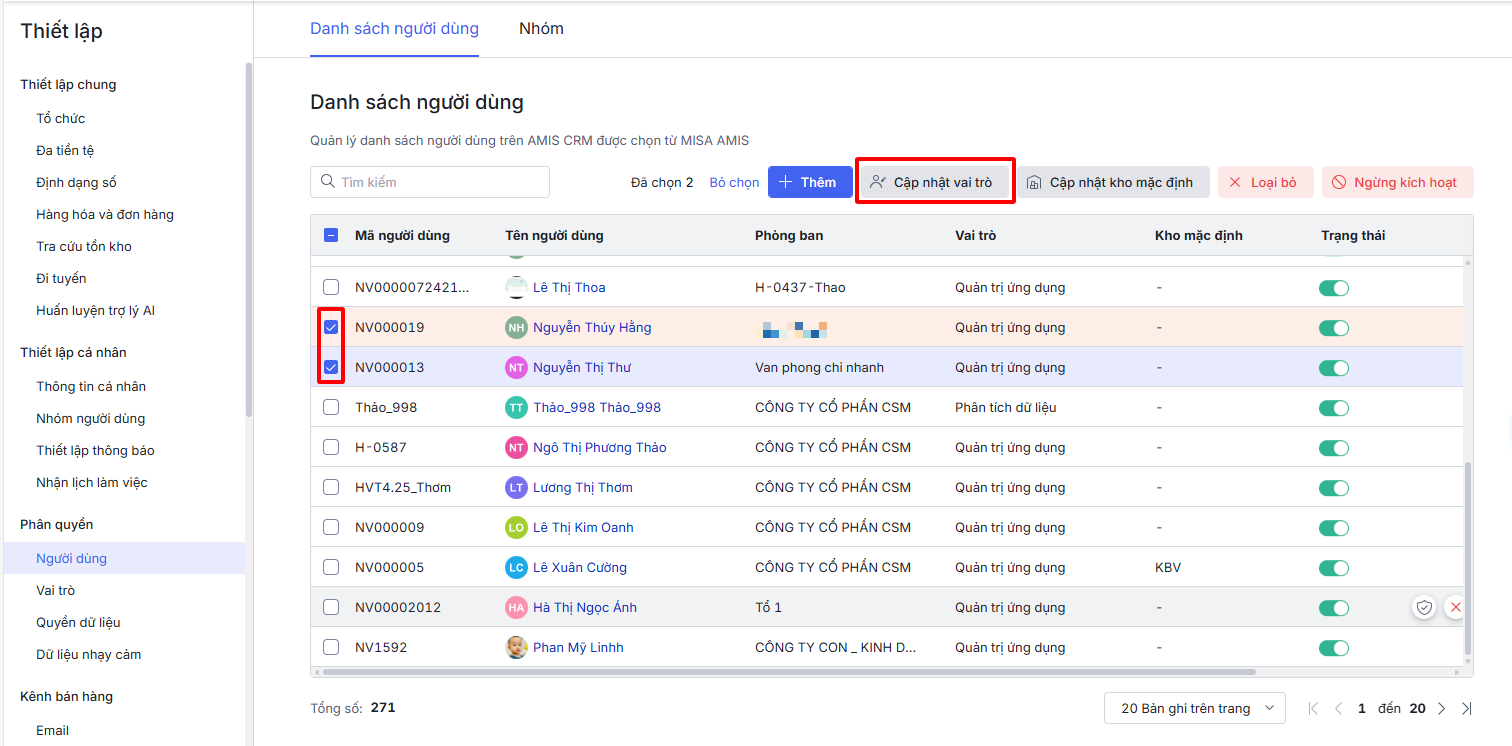Screen dimensions: 1512x746
Task: Open Quyền dữ liệu in the sidebar
Action: (x=78, y=622)
